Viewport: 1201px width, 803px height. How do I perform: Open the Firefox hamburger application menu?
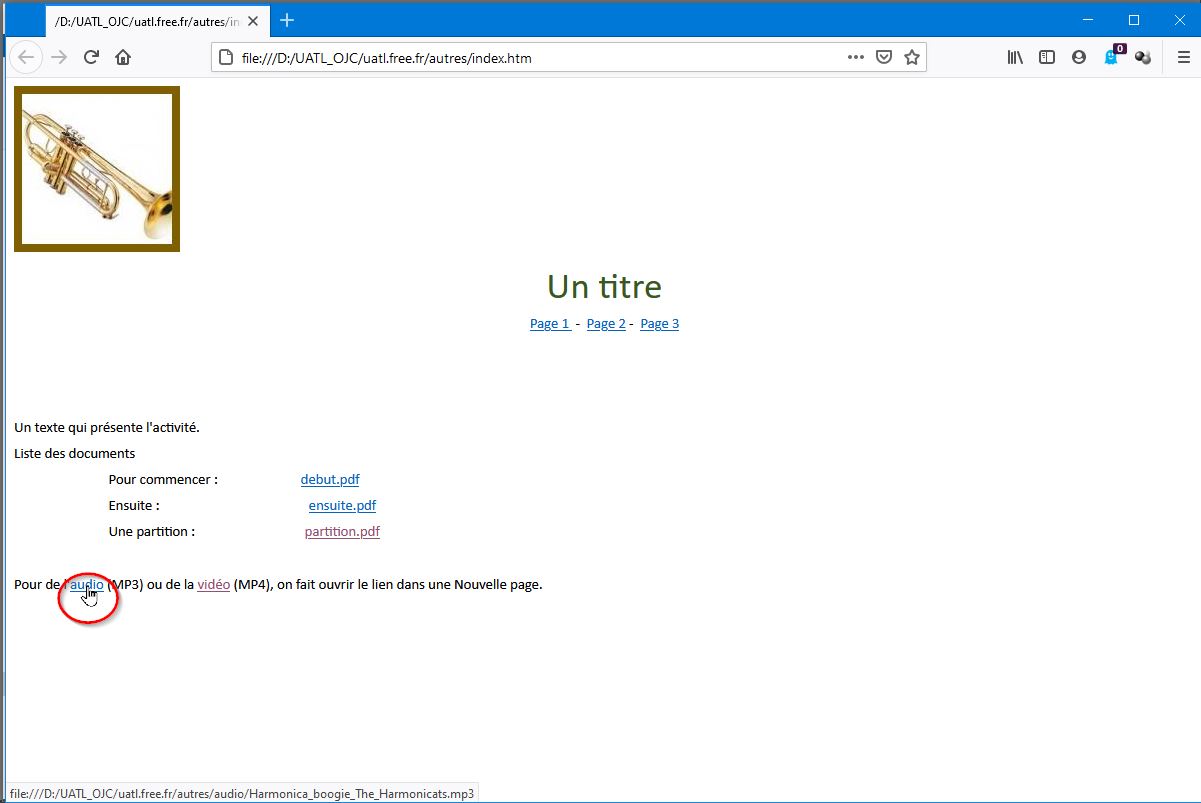coord(1184,57)
